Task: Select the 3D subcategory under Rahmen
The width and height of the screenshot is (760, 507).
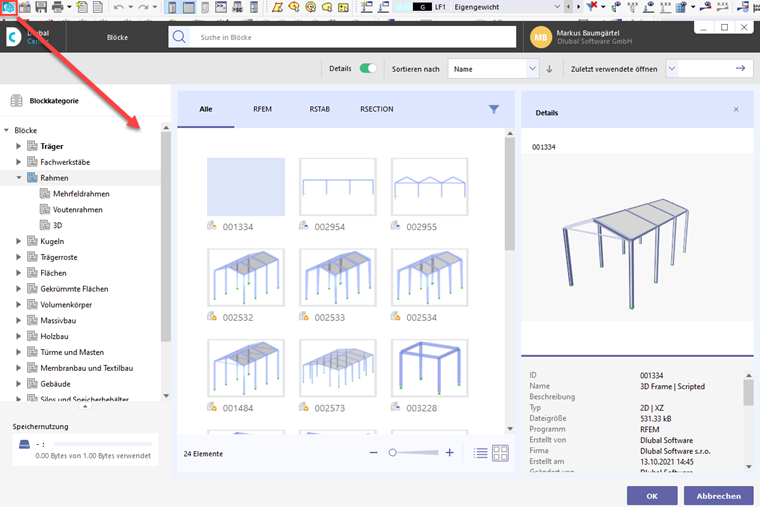Action: coord(57,225)
